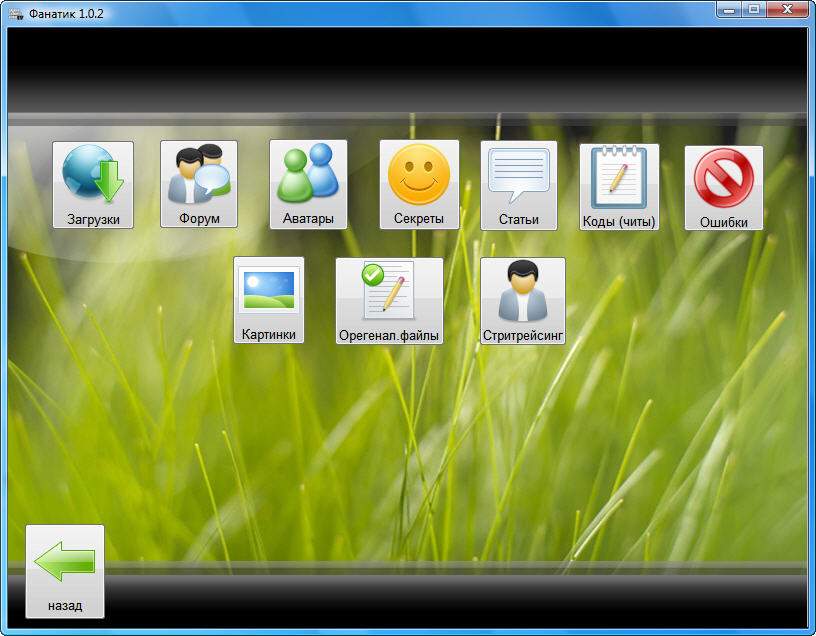This screenshot has width=816, height=636.
Task: Open the Коды (читы) notepad tile
Action: tap(619, 187)
